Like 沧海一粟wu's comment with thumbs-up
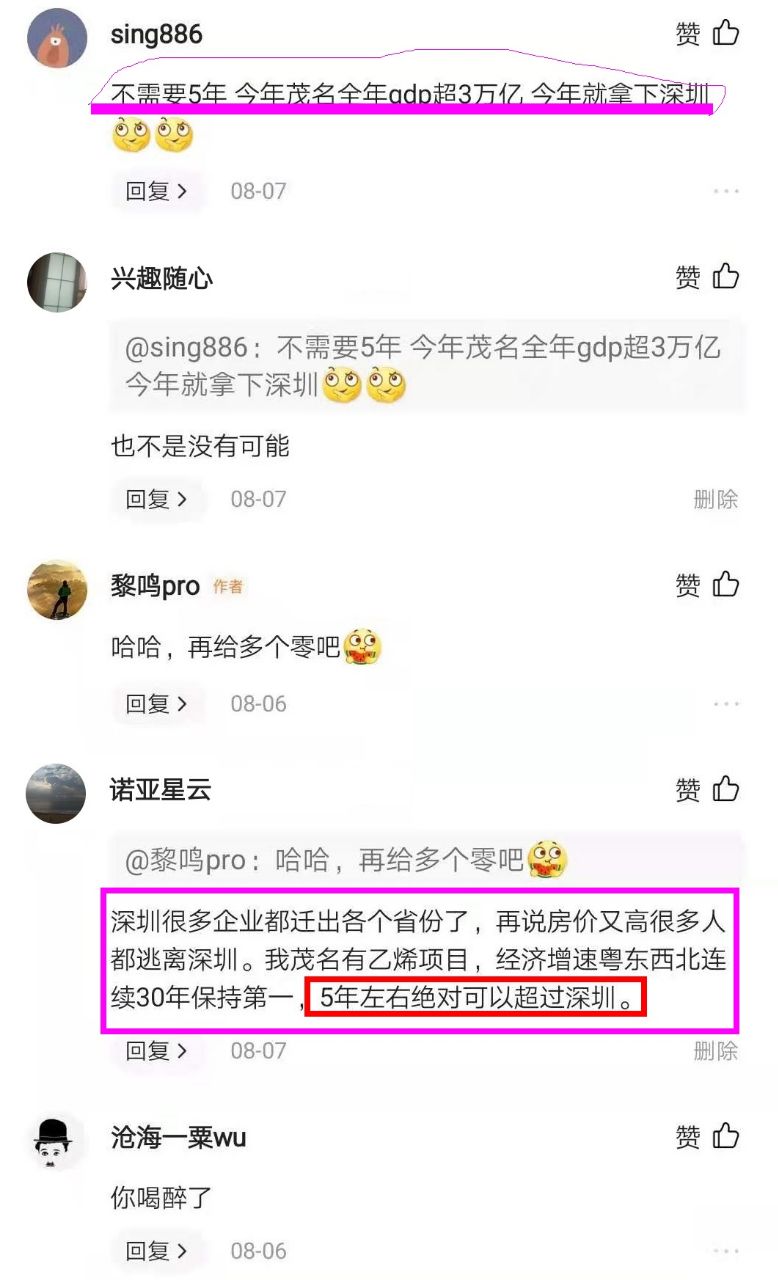 [726, 1137]
